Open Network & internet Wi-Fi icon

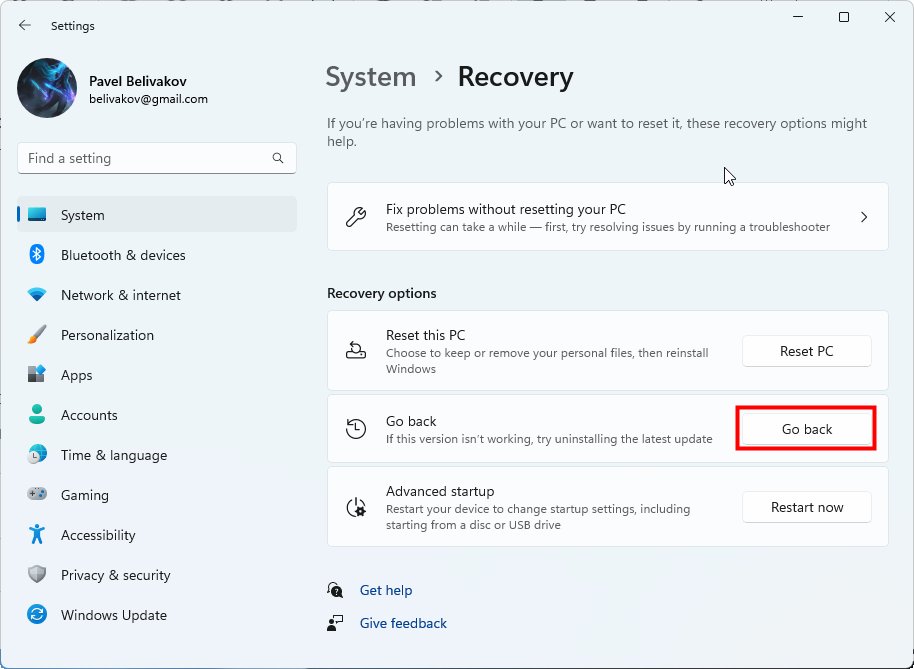(37, 295)
